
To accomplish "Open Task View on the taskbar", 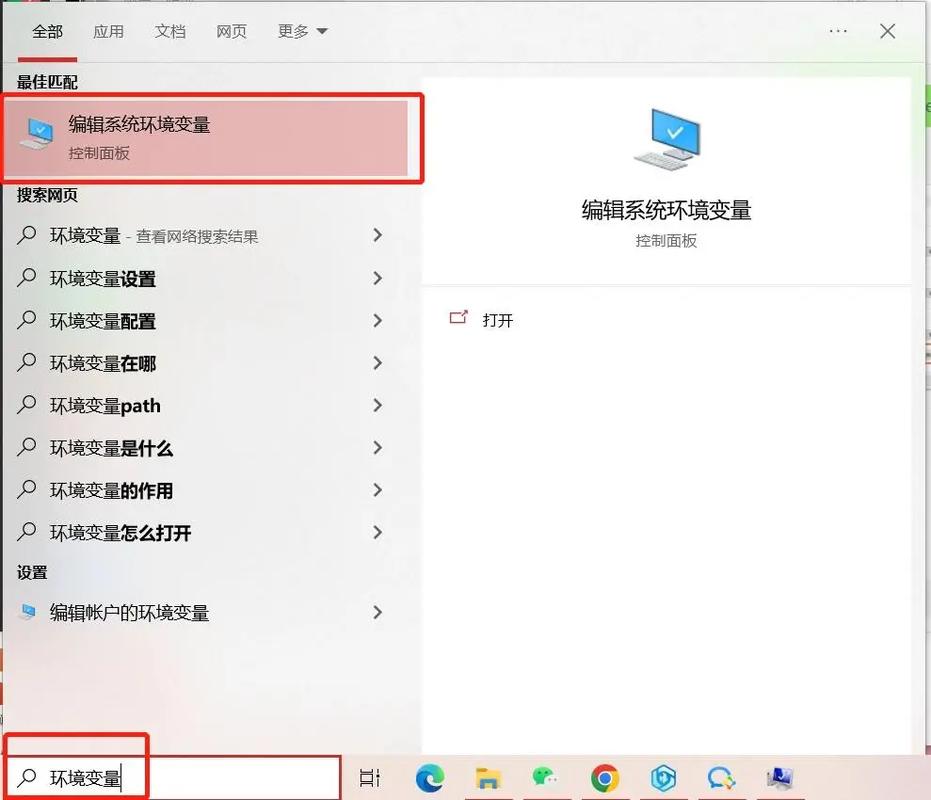I will click(369, 778).
